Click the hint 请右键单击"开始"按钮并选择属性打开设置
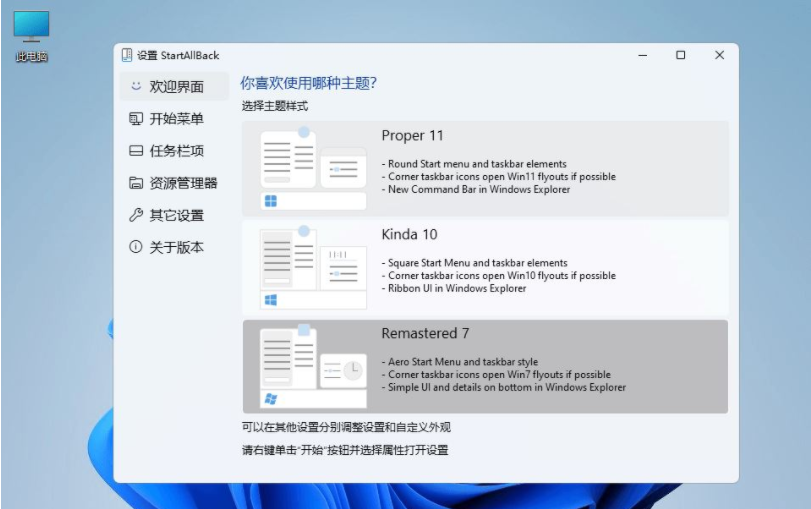The width and height of the screenshot is (811, 509). (x=345, y=450)
